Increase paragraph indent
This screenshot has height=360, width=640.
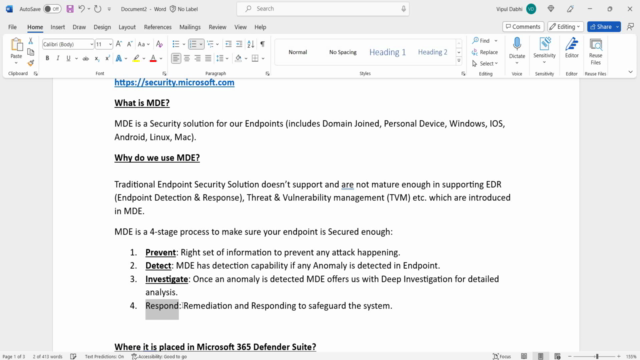click(239, 44)
